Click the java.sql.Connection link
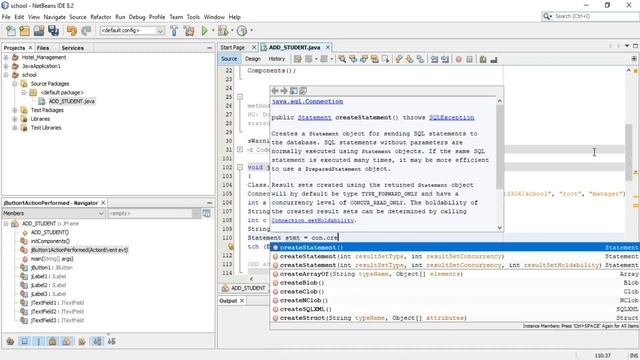The height and width of the screenshot is (360, 640). (x=308, y=101)
